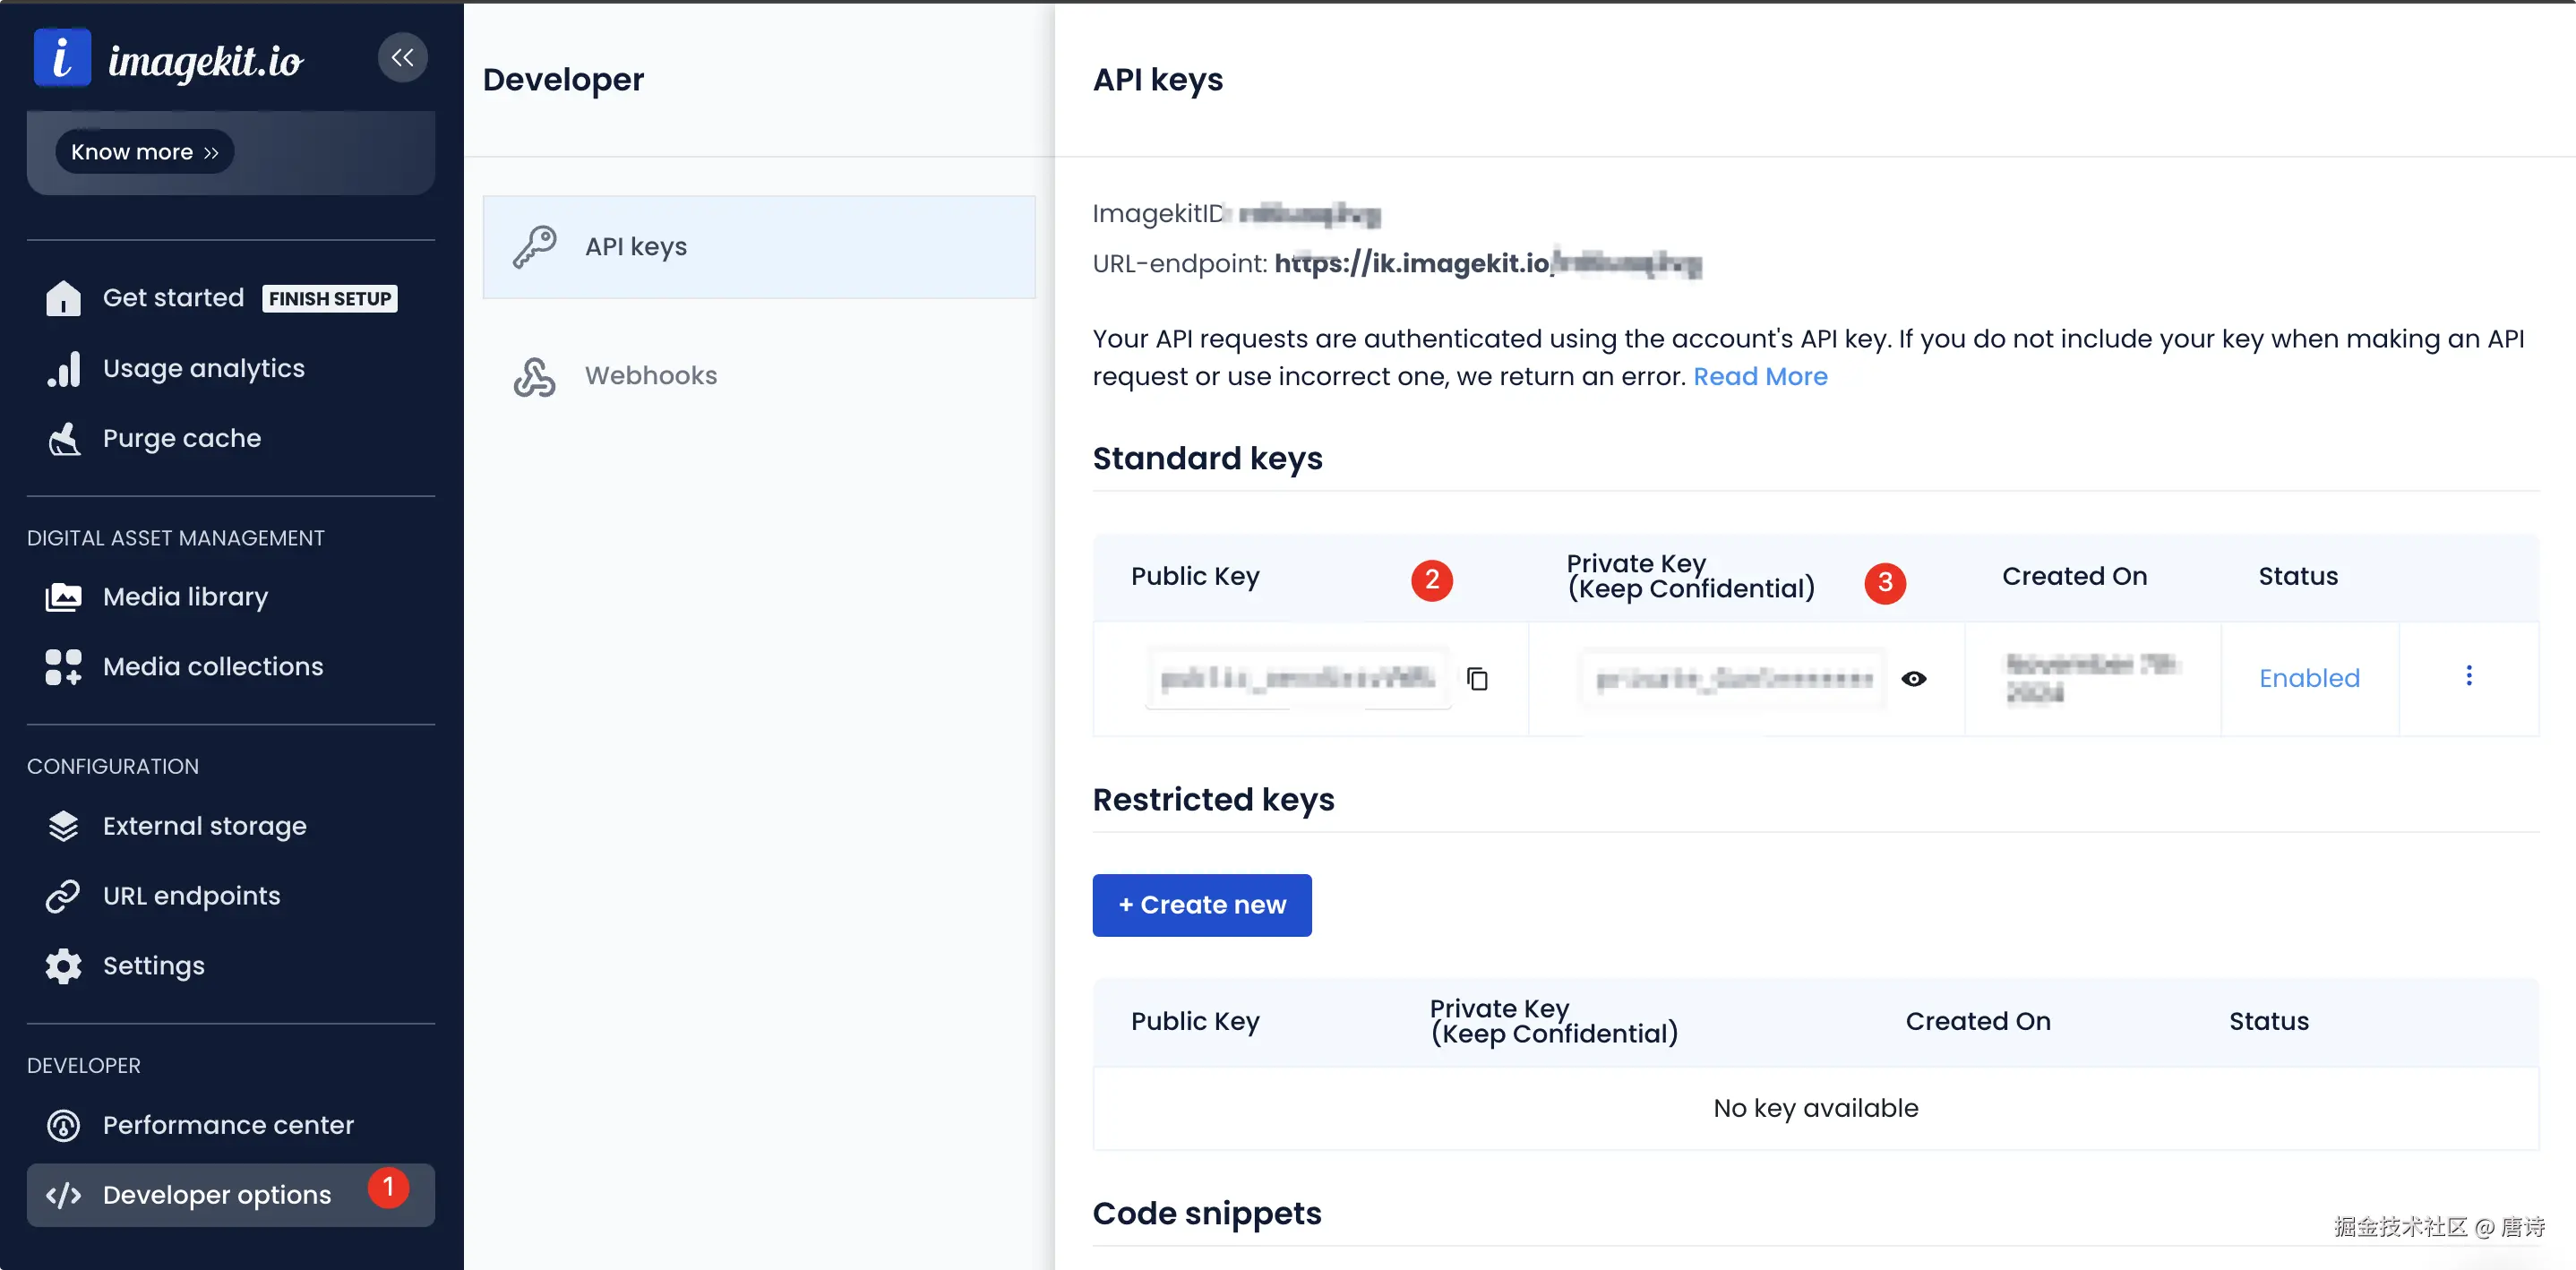Click the imagekit.io logo icon
Image resolution: width=2576 pixels, height=1270 pixels.
tap(62, 58)
